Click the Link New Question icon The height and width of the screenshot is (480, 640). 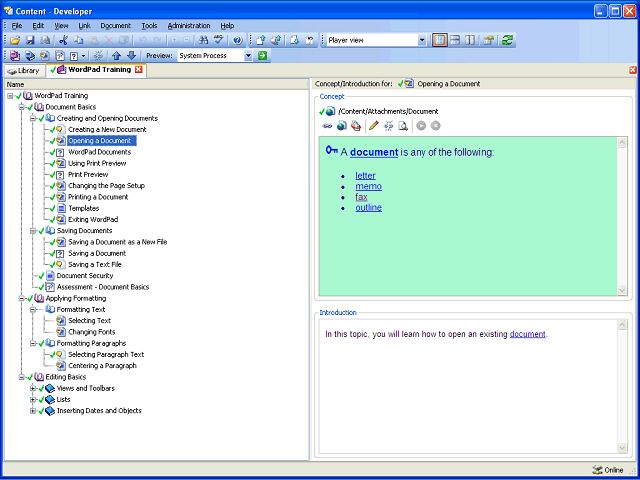74,56
